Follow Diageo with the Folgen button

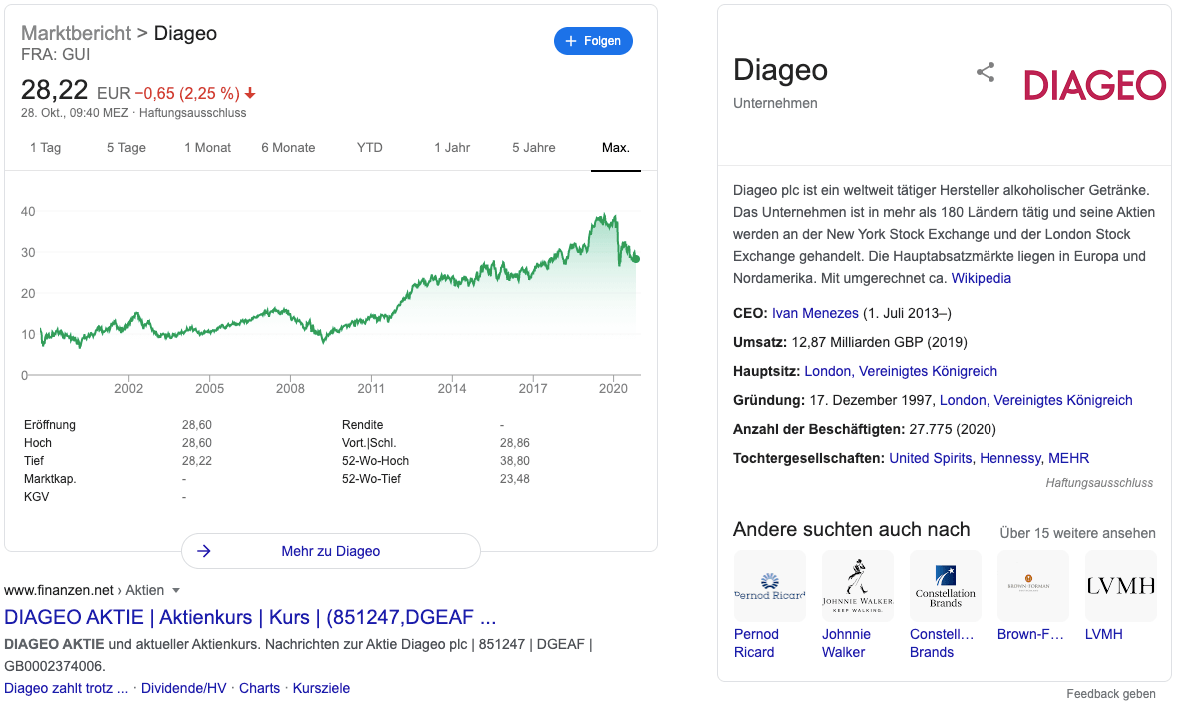pyautogui.click(x=593, y=41)
